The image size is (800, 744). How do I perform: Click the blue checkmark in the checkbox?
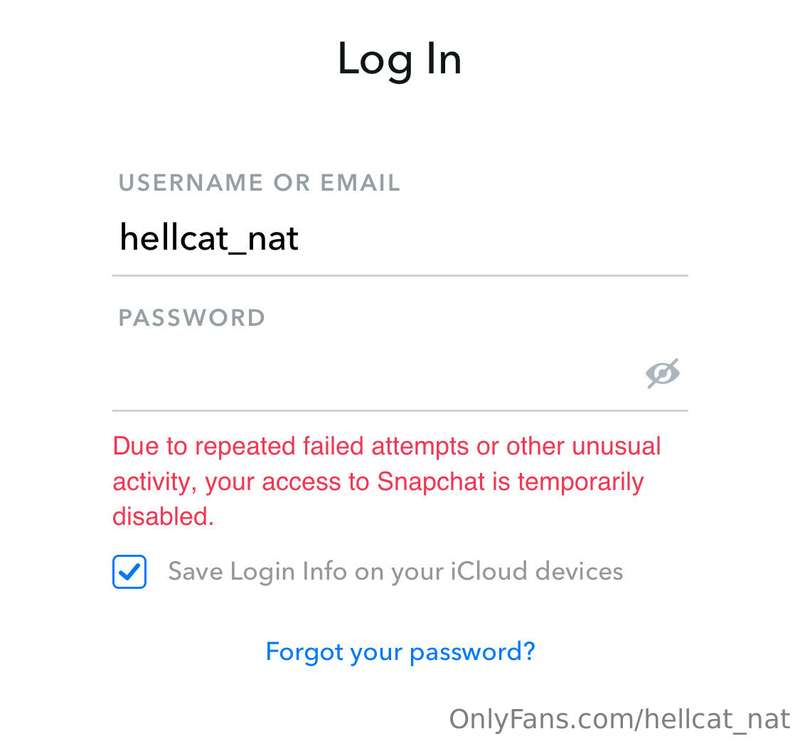(129, 572)
